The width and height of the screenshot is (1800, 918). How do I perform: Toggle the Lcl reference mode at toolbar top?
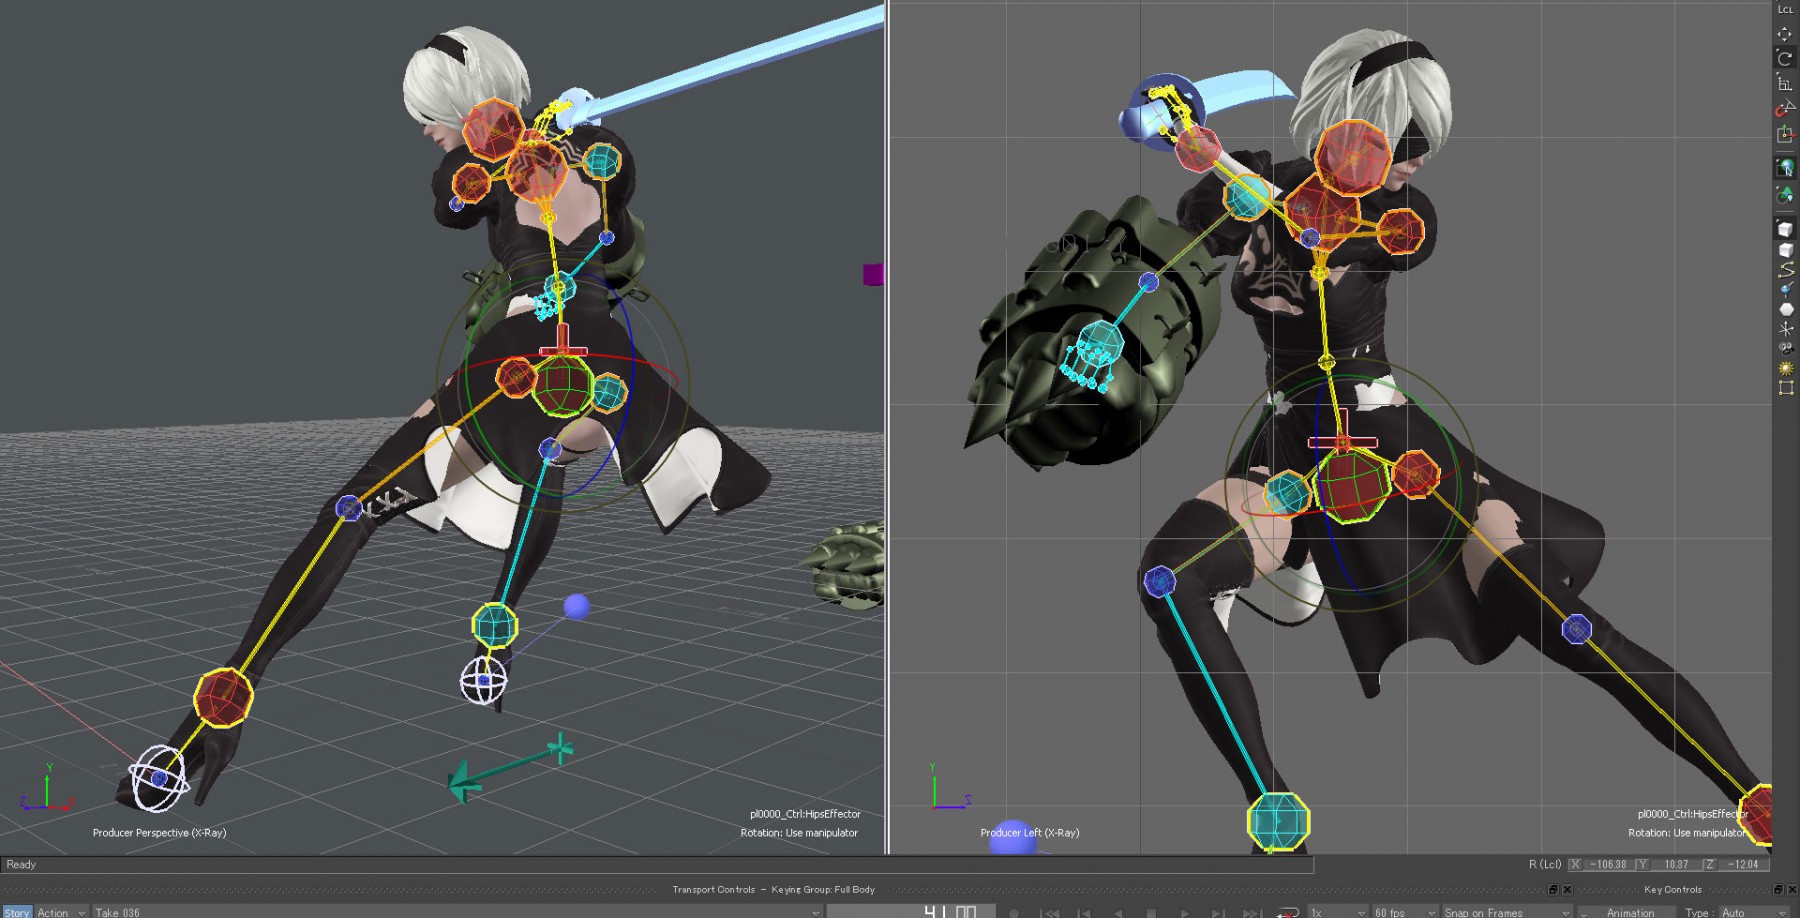pyautogui.click(x=1785, y=9)
